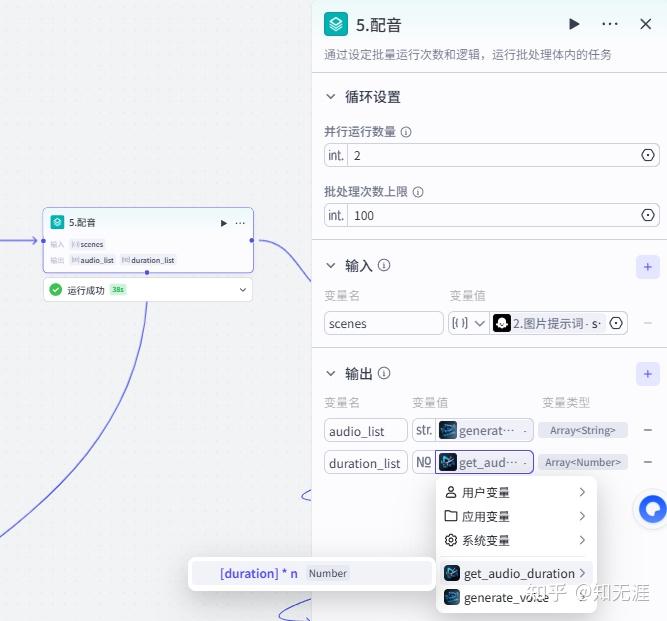Open audio_list value selector generat…
Image resolution: width=667 pixels, height=621 pixels.
[484, 430]
